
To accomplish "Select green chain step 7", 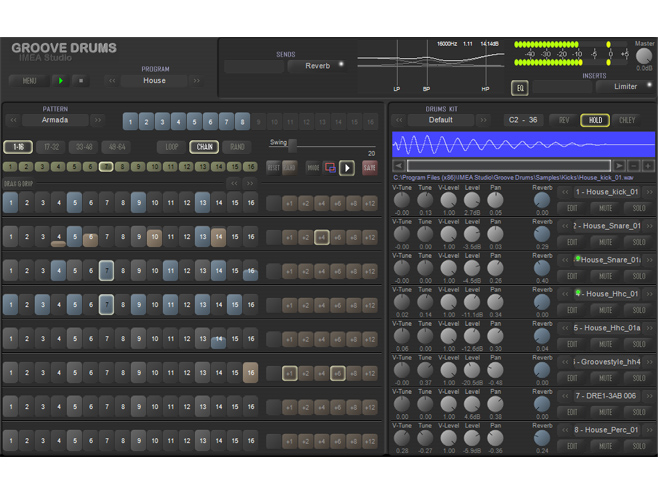I will 106,167.
